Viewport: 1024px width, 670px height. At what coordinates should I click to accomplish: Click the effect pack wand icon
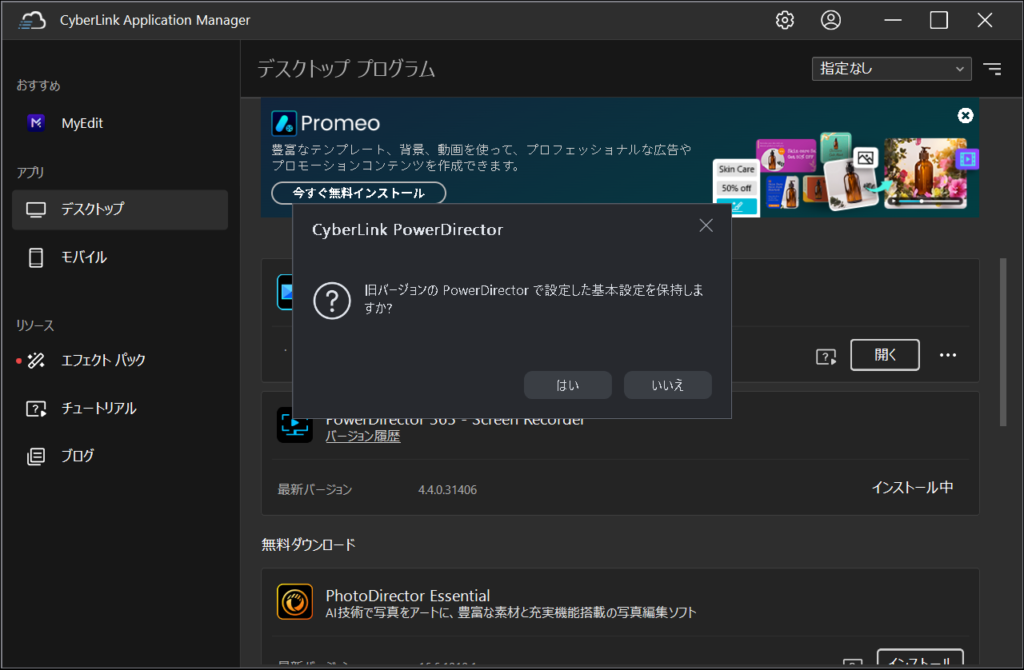(x=36, y=360)
